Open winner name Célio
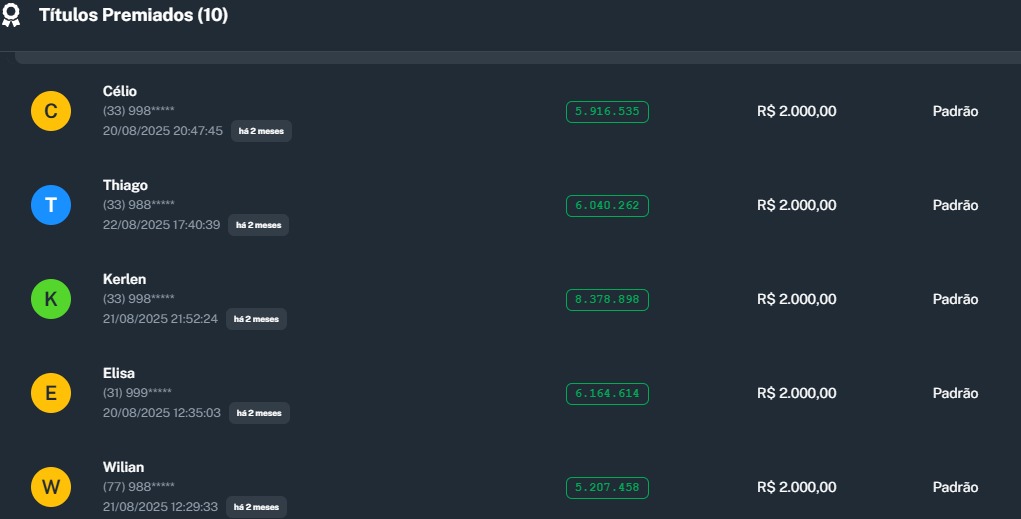Viewport: 1021px width, 519px height. [x=120, y=91]
